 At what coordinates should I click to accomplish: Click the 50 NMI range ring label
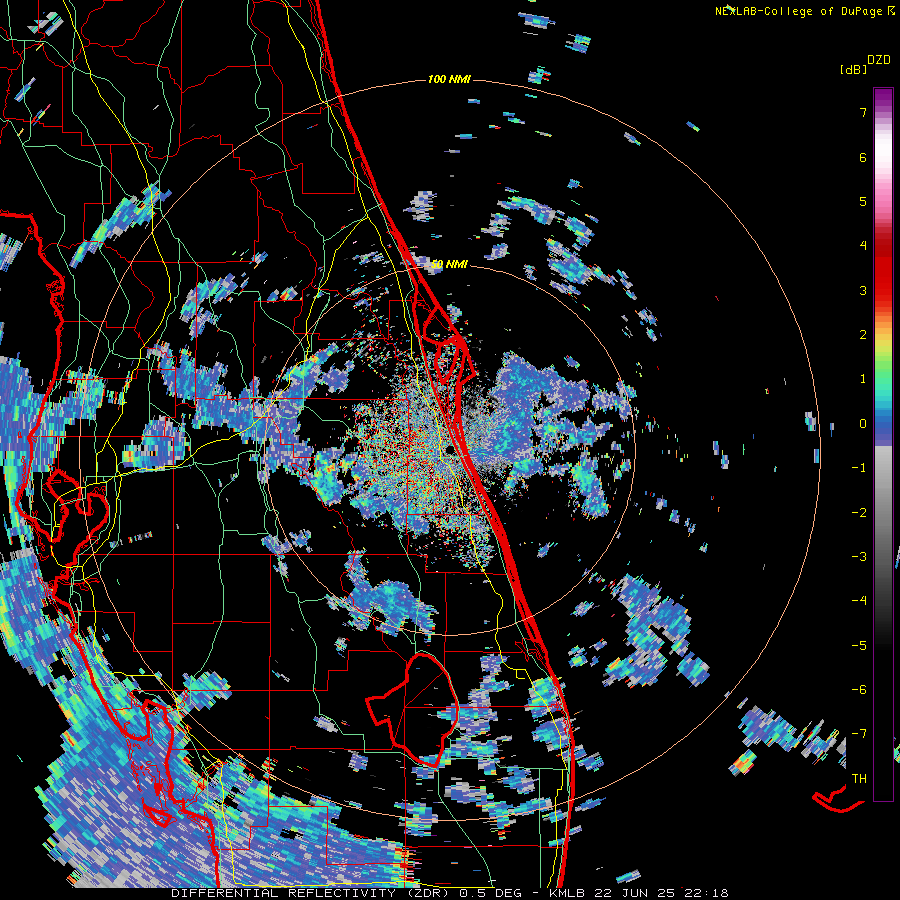click(449, 264)
